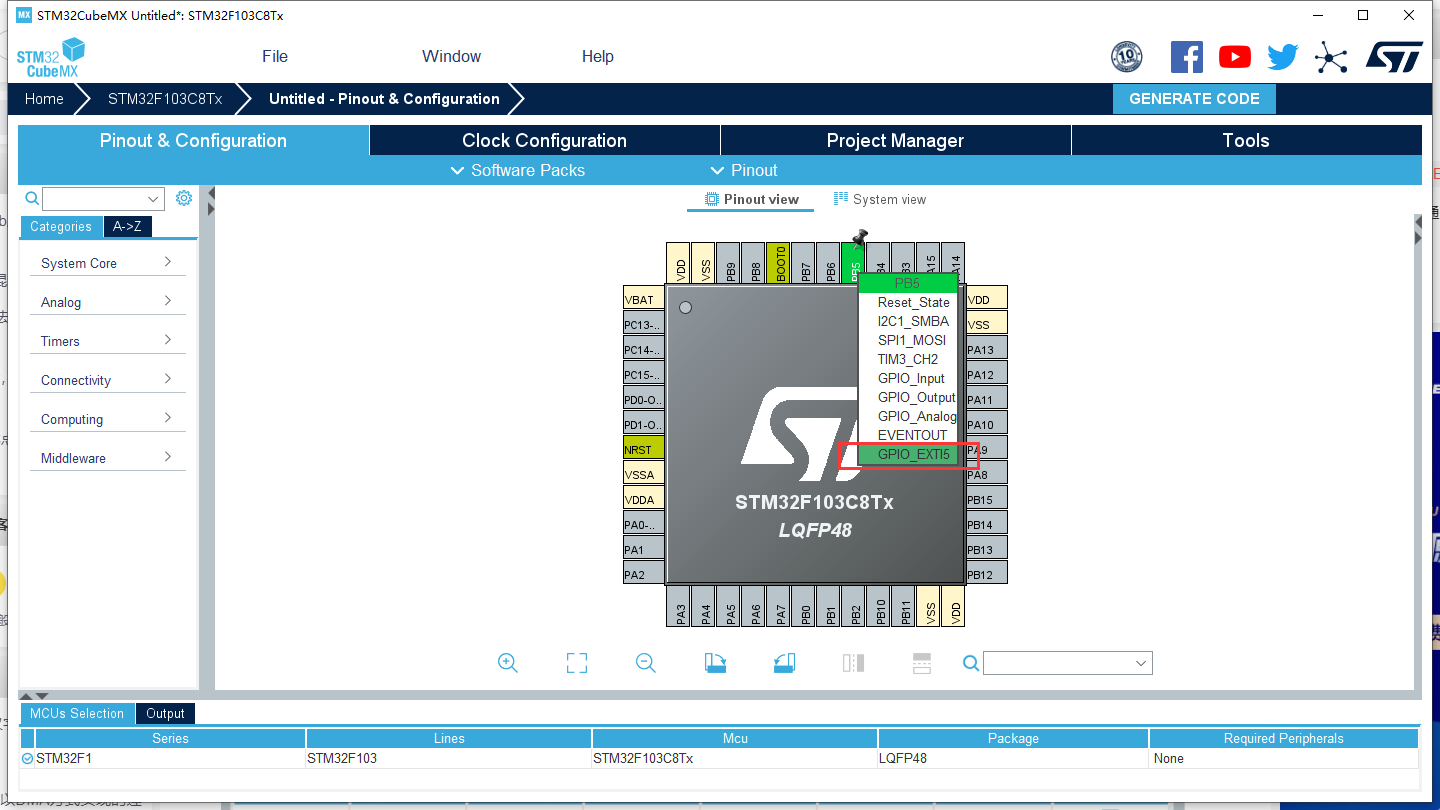Select EVENTOUT in the pin menu
The height and width of the screenshot is (810, 1440).
click(x=909, y=435)
